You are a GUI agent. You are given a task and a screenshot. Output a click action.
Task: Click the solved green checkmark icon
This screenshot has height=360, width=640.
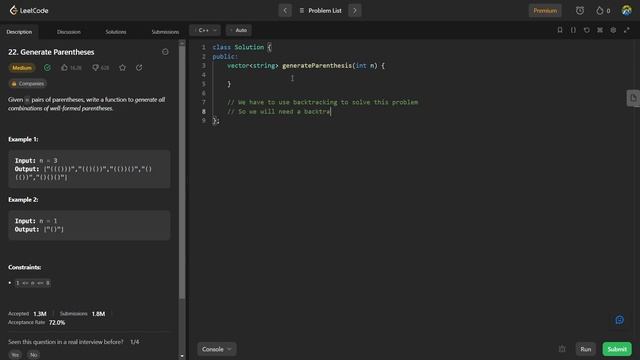pos(47,68)
